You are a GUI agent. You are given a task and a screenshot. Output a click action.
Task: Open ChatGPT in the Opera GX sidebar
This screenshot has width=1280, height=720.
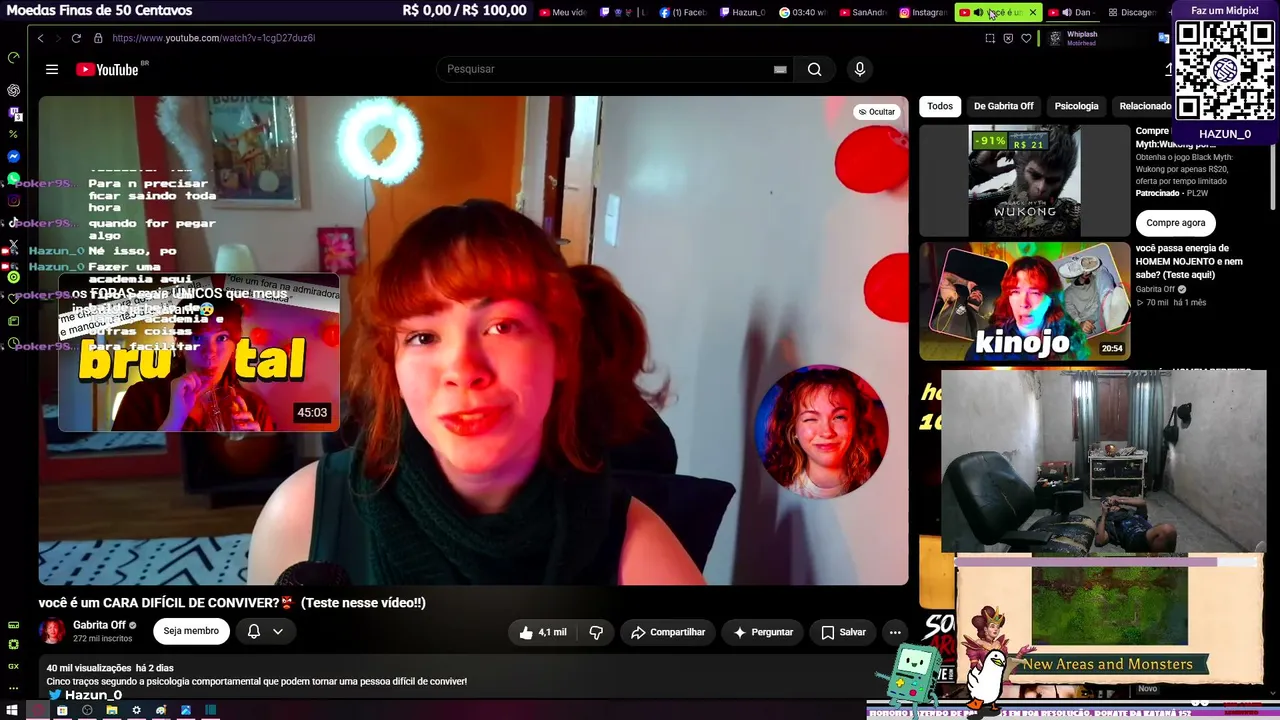pyautogui.click(x=13, y=90)
